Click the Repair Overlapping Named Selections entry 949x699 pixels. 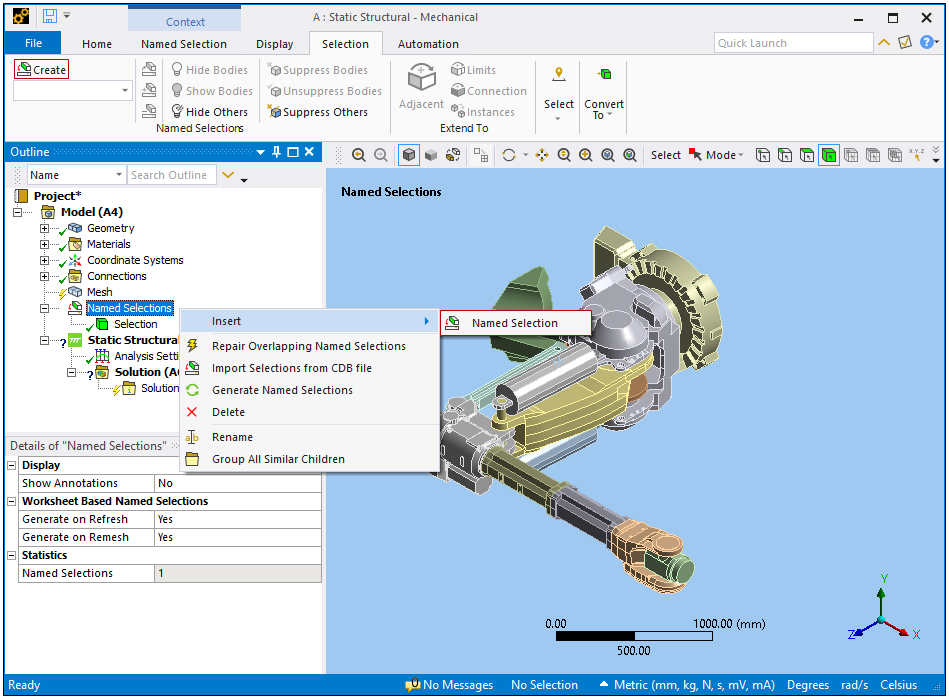[308, 346]
